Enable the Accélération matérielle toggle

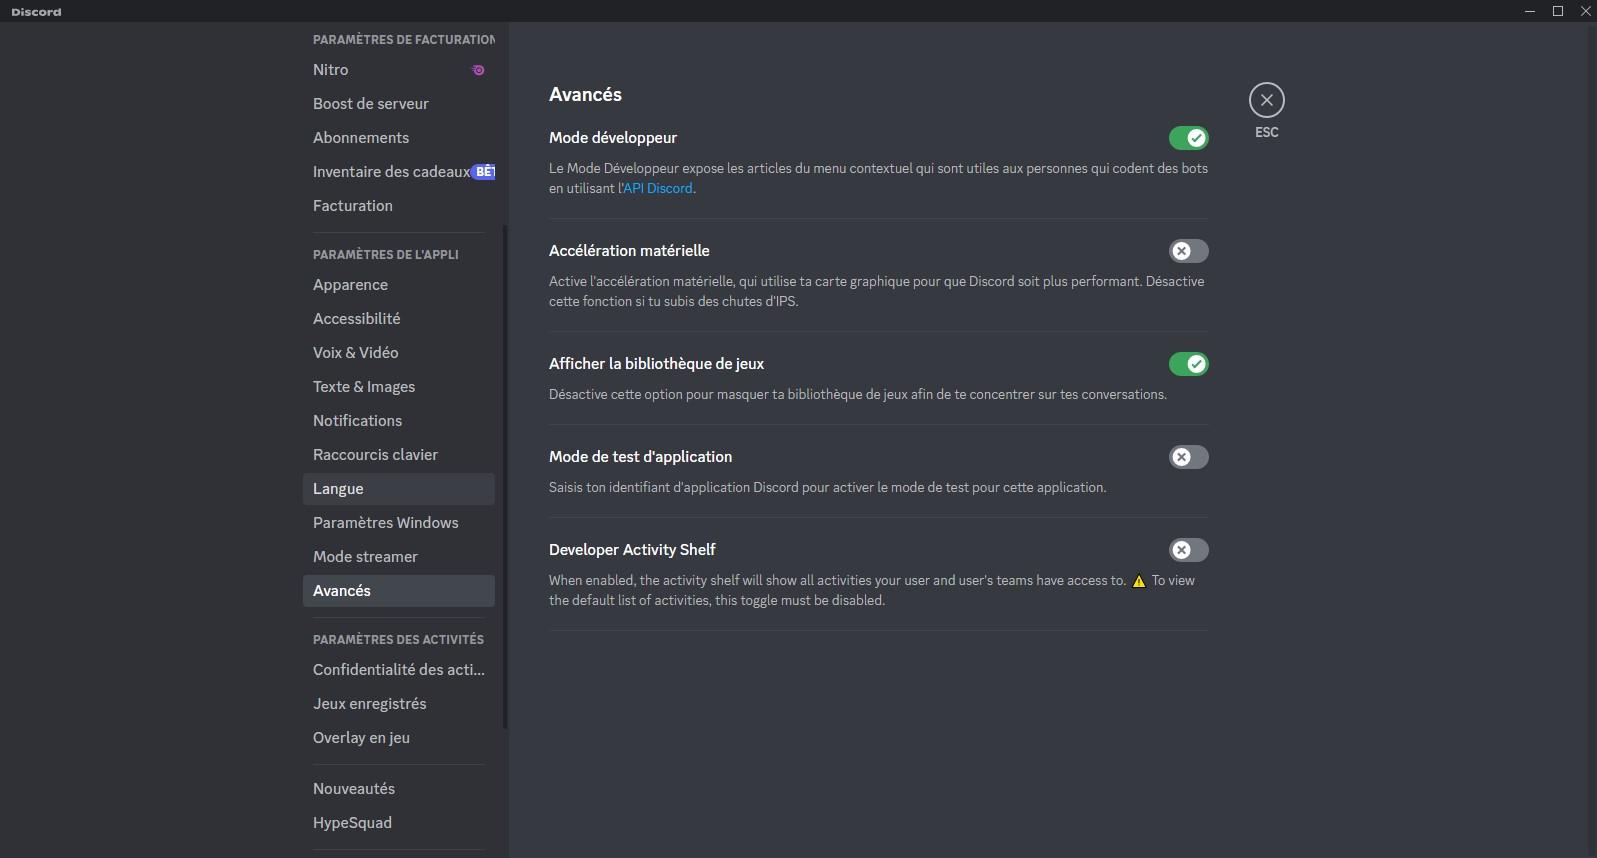coord(1189,251)
